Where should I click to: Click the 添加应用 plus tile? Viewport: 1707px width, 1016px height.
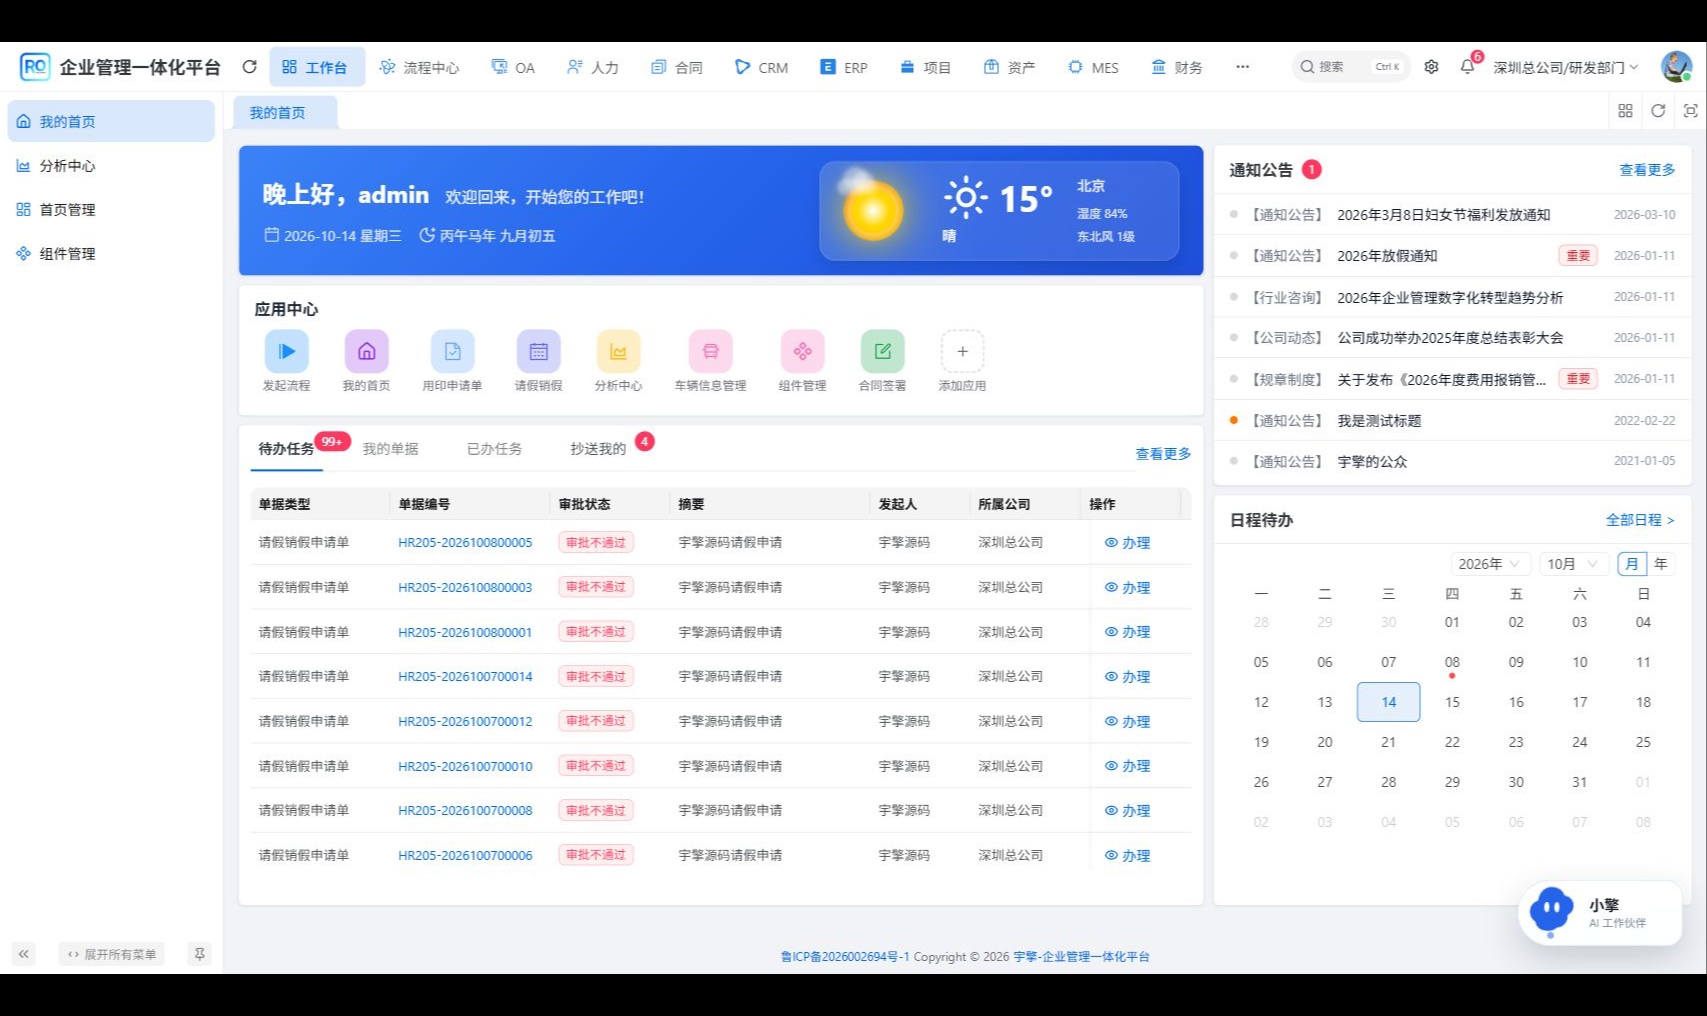[x=962, y=352]
